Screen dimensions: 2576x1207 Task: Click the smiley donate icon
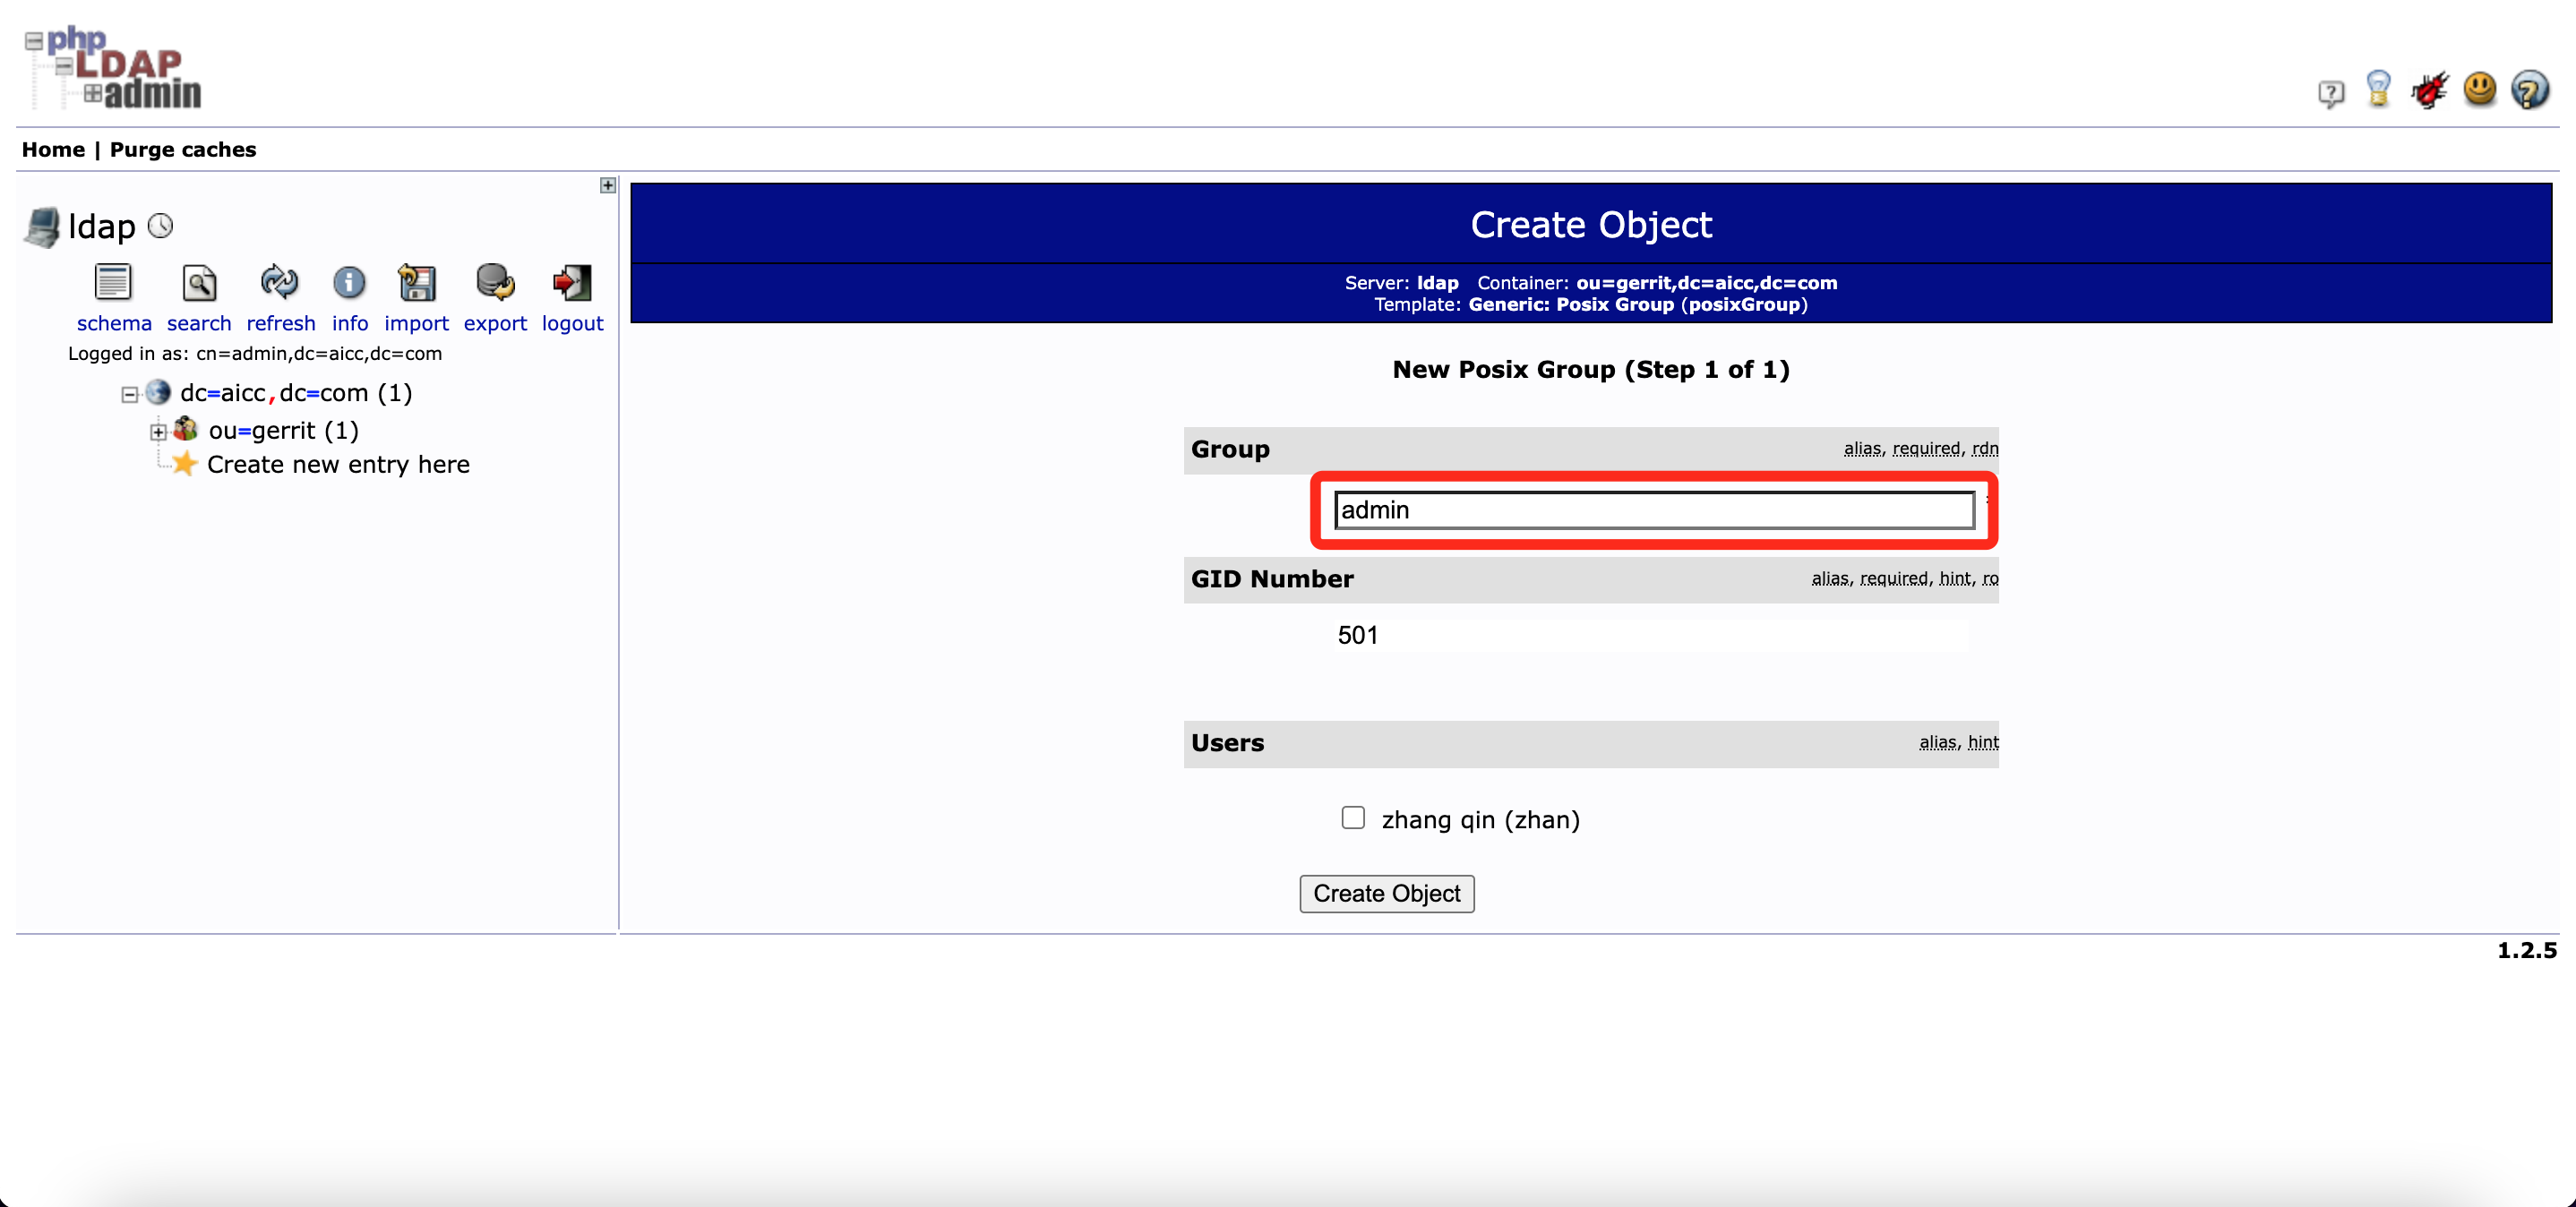click(x=2479, y=89)
